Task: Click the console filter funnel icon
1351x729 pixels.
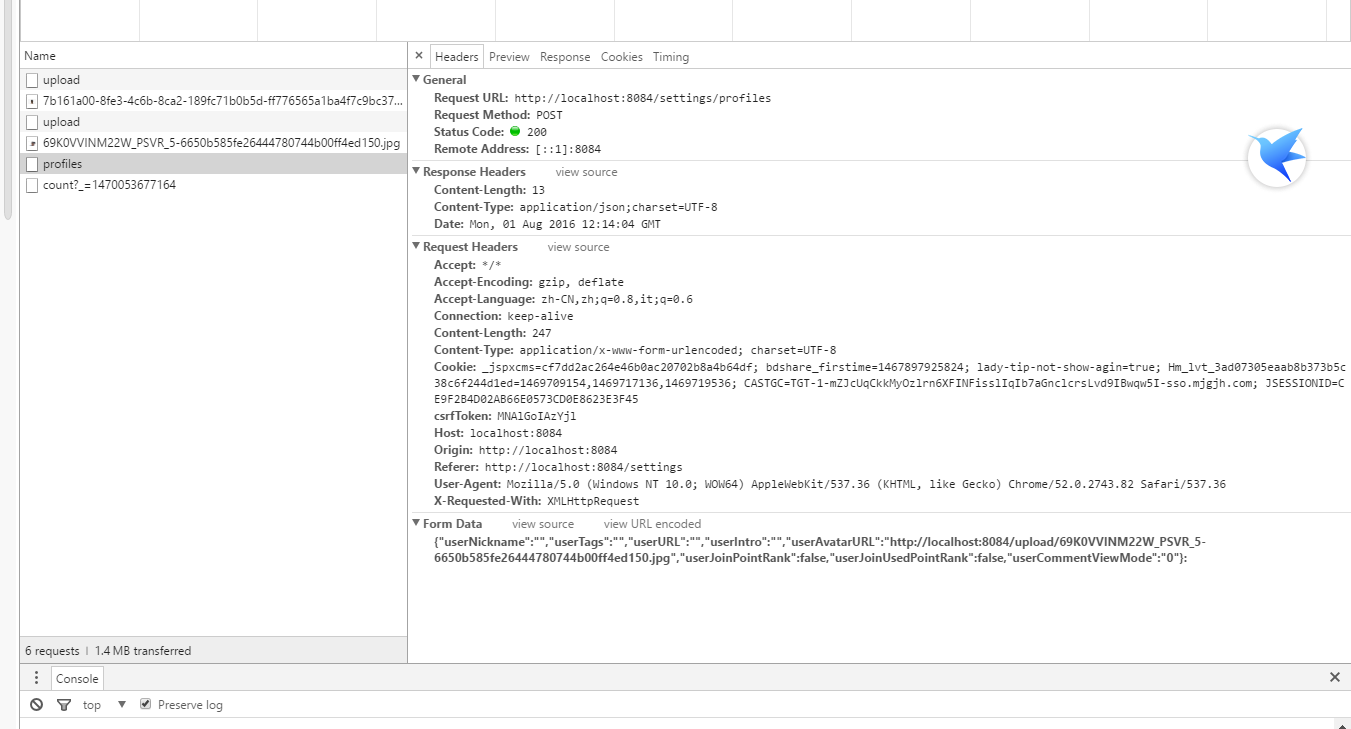Action: tap(64, 705)
